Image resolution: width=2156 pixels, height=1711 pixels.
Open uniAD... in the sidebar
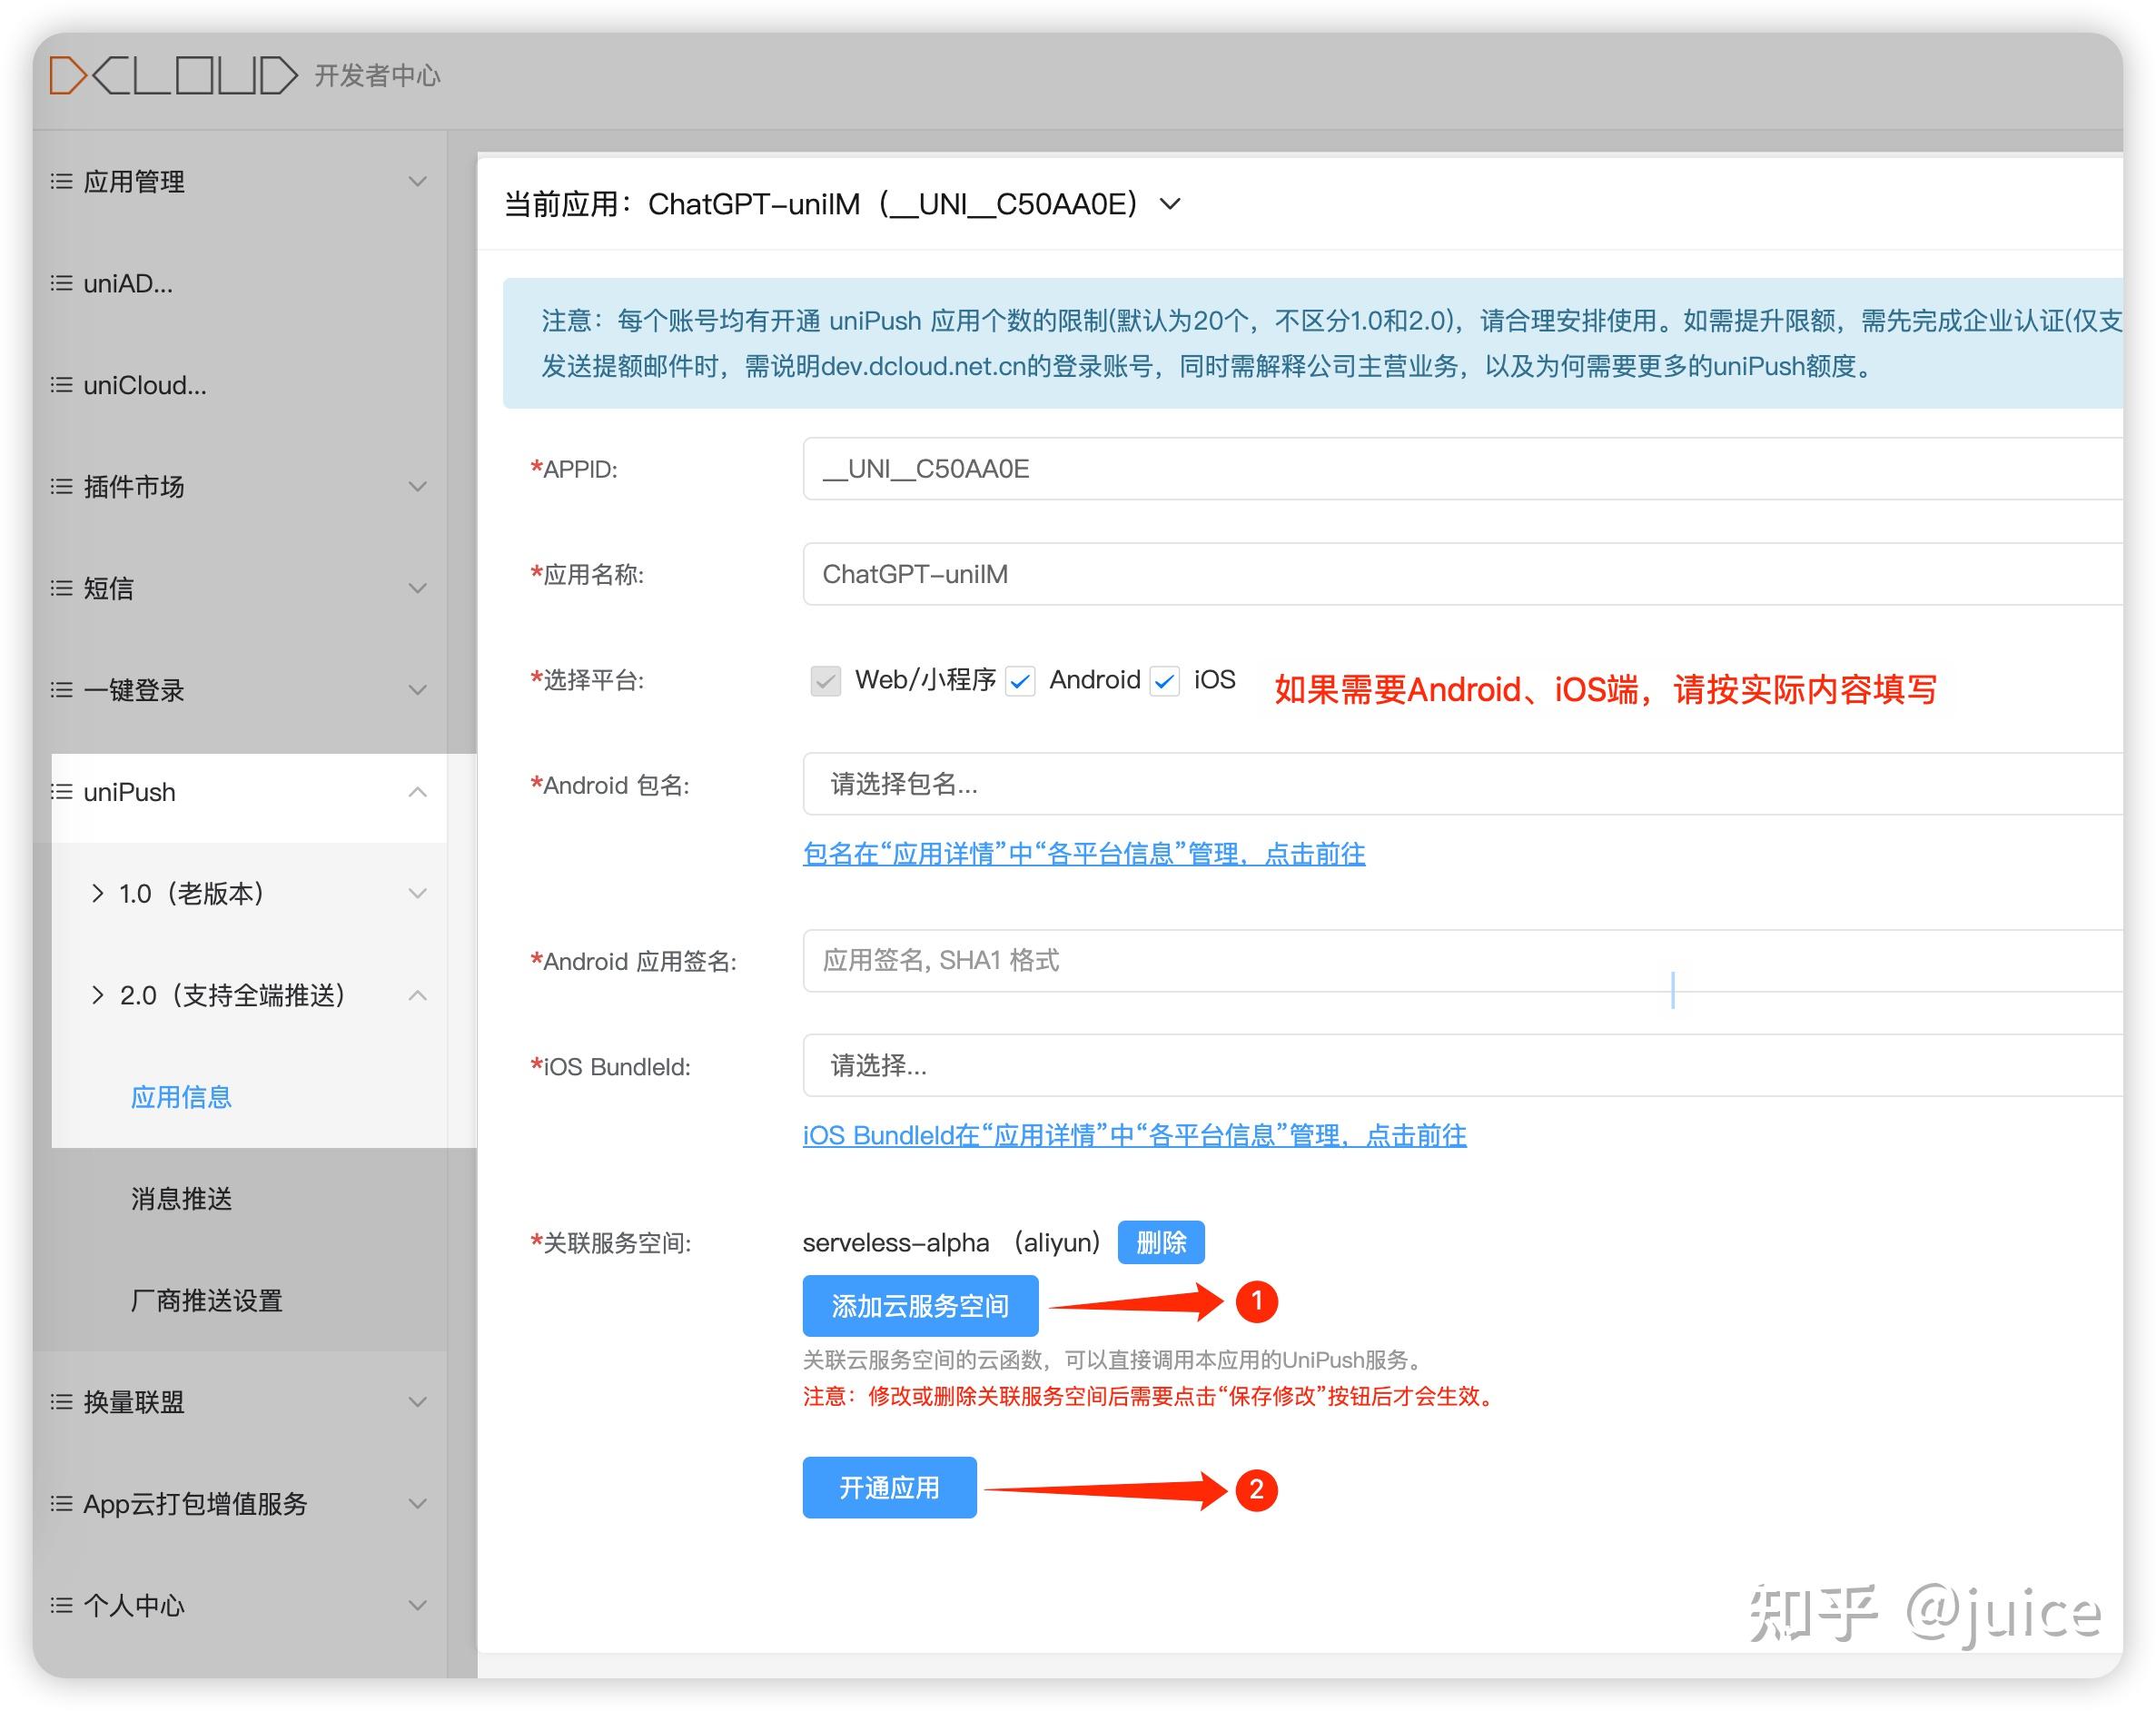pos(128,283)
